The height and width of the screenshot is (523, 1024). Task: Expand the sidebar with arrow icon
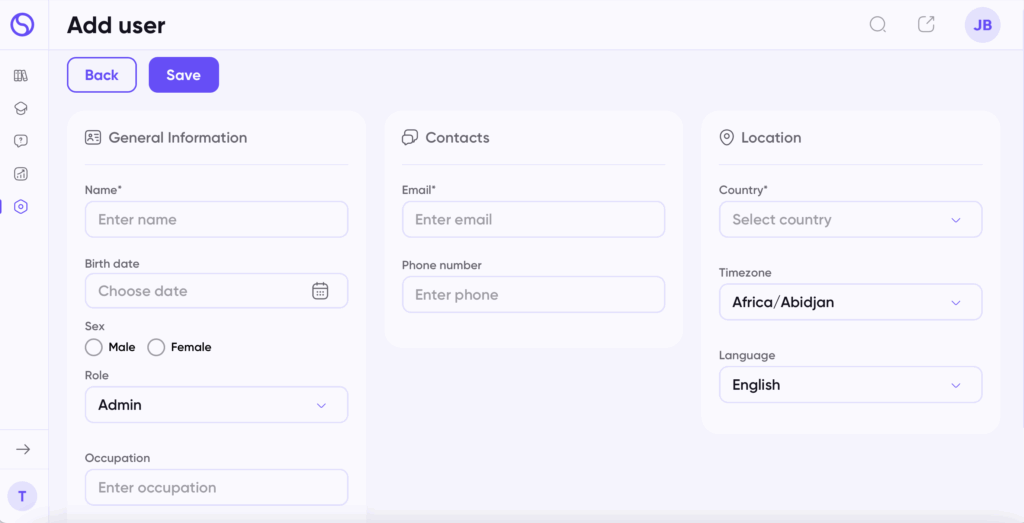(23, 449)
